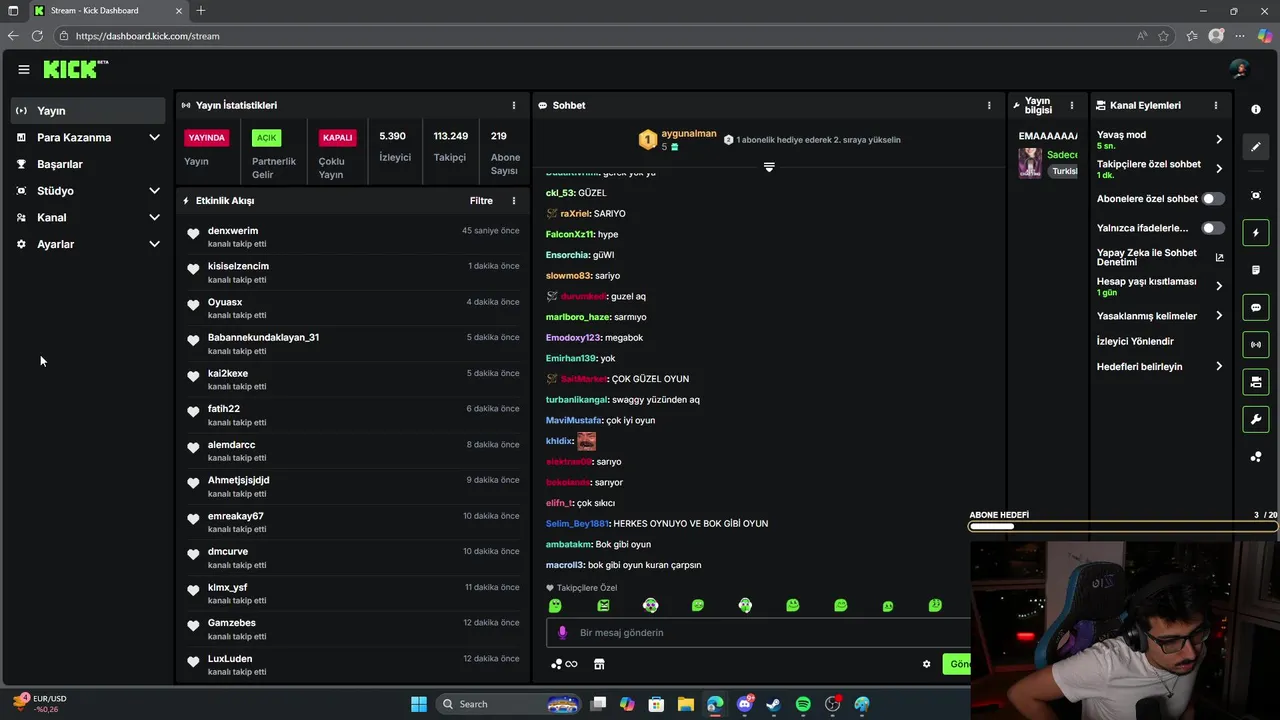This screenshot has width=1280, height=720.
Task: Refresh the browser page
Action: (37, 36)
